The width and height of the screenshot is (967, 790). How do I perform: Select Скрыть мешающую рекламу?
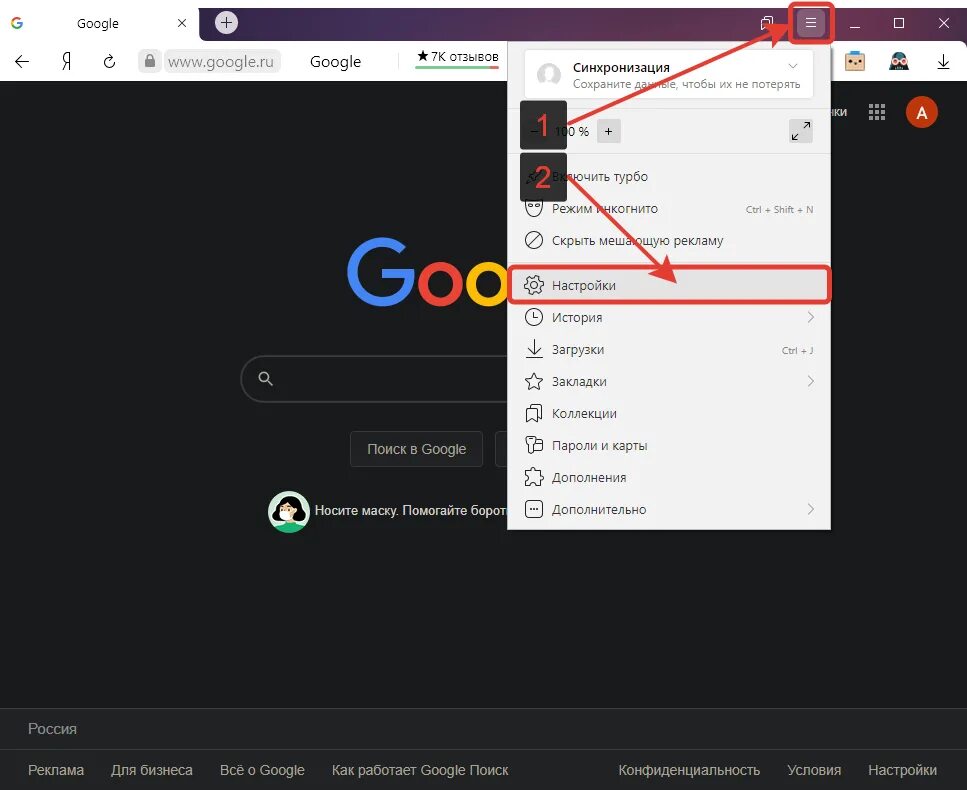[669, 241]
